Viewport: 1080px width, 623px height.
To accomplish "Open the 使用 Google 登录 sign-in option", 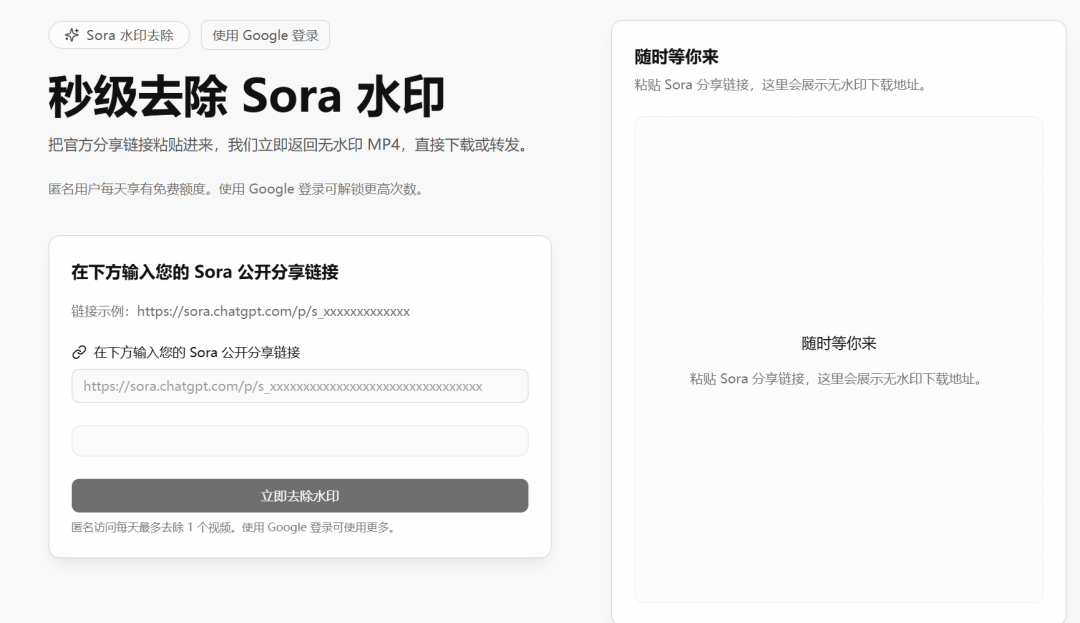I will tap(265, 35).
